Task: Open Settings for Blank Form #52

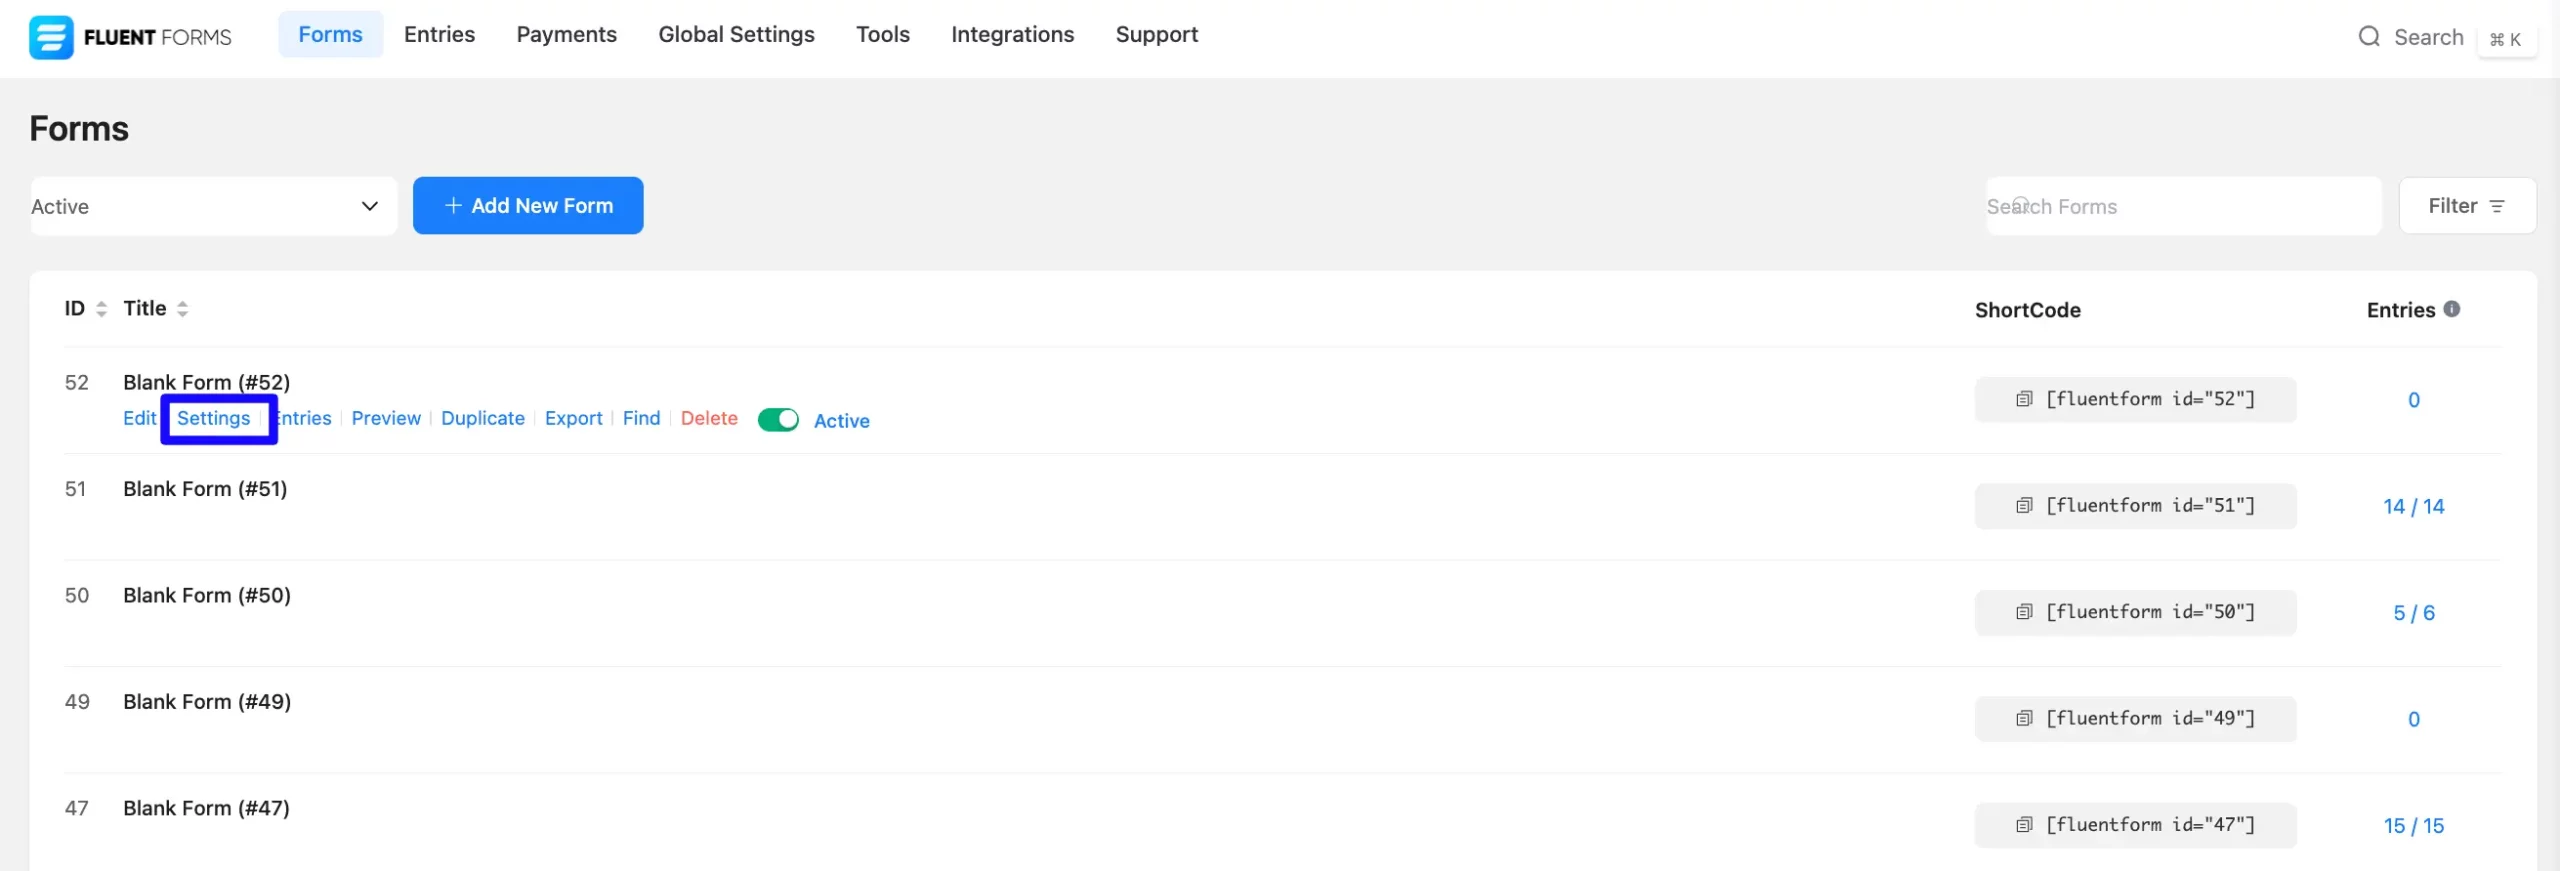Action: coord(214,419)
